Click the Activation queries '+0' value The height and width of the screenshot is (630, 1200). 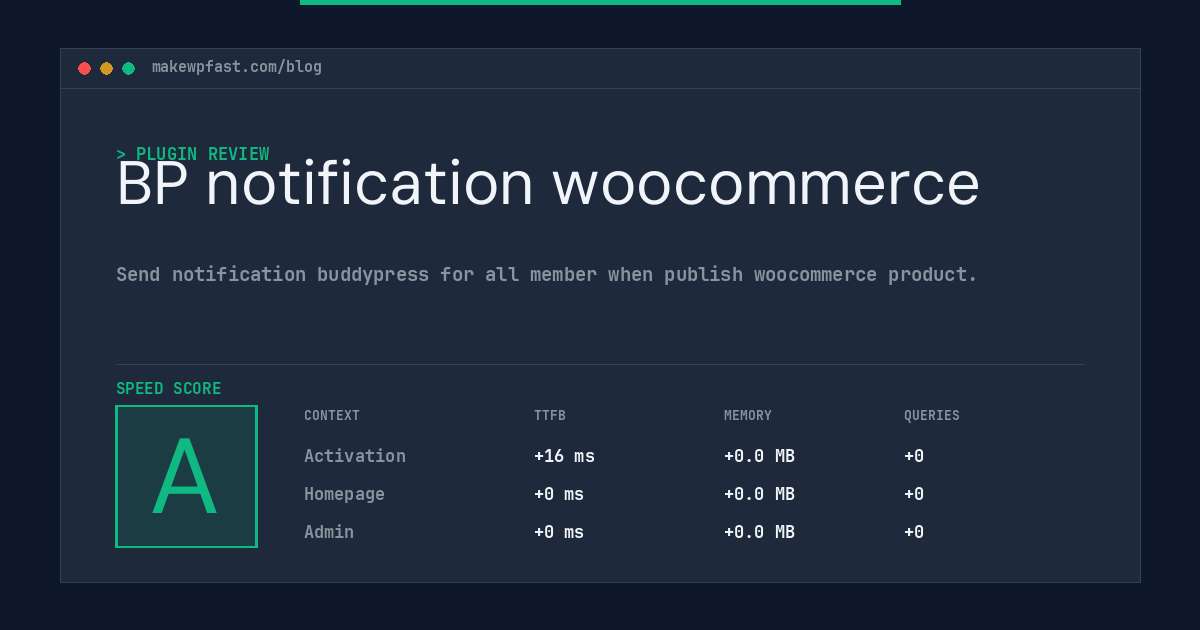click(914, 456)
